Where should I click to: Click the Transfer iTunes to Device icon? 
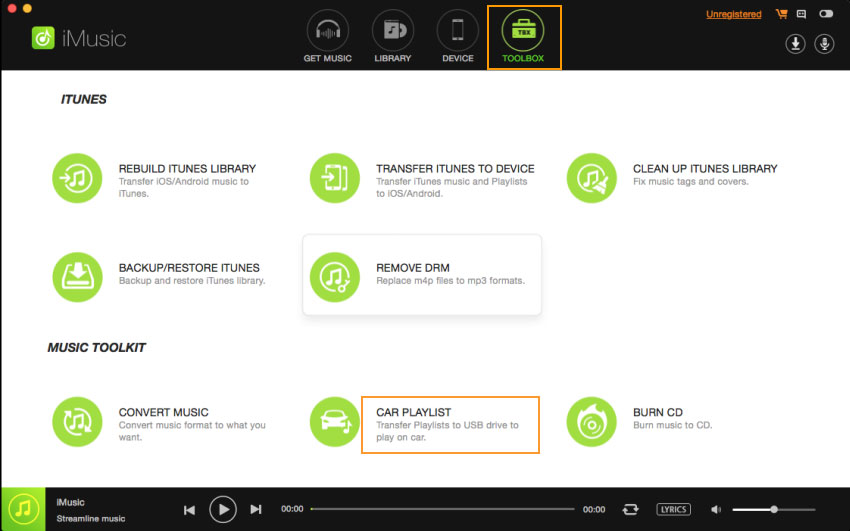click(x=334, y=178)
